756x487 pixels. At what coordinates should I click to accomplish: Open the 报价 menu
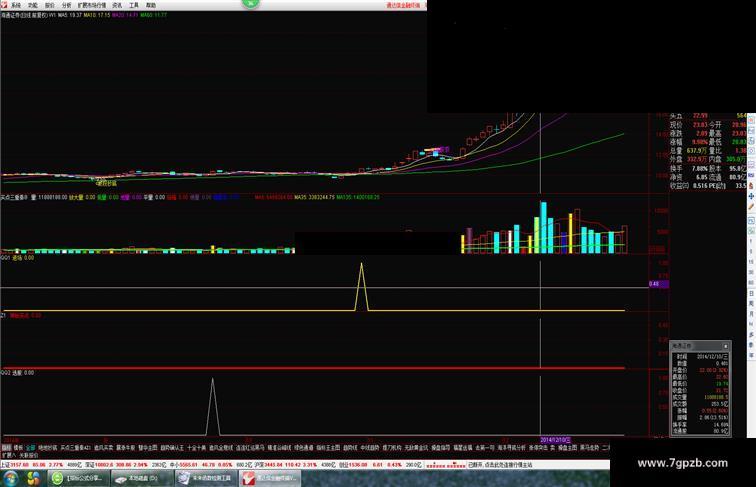pos(50,5)
